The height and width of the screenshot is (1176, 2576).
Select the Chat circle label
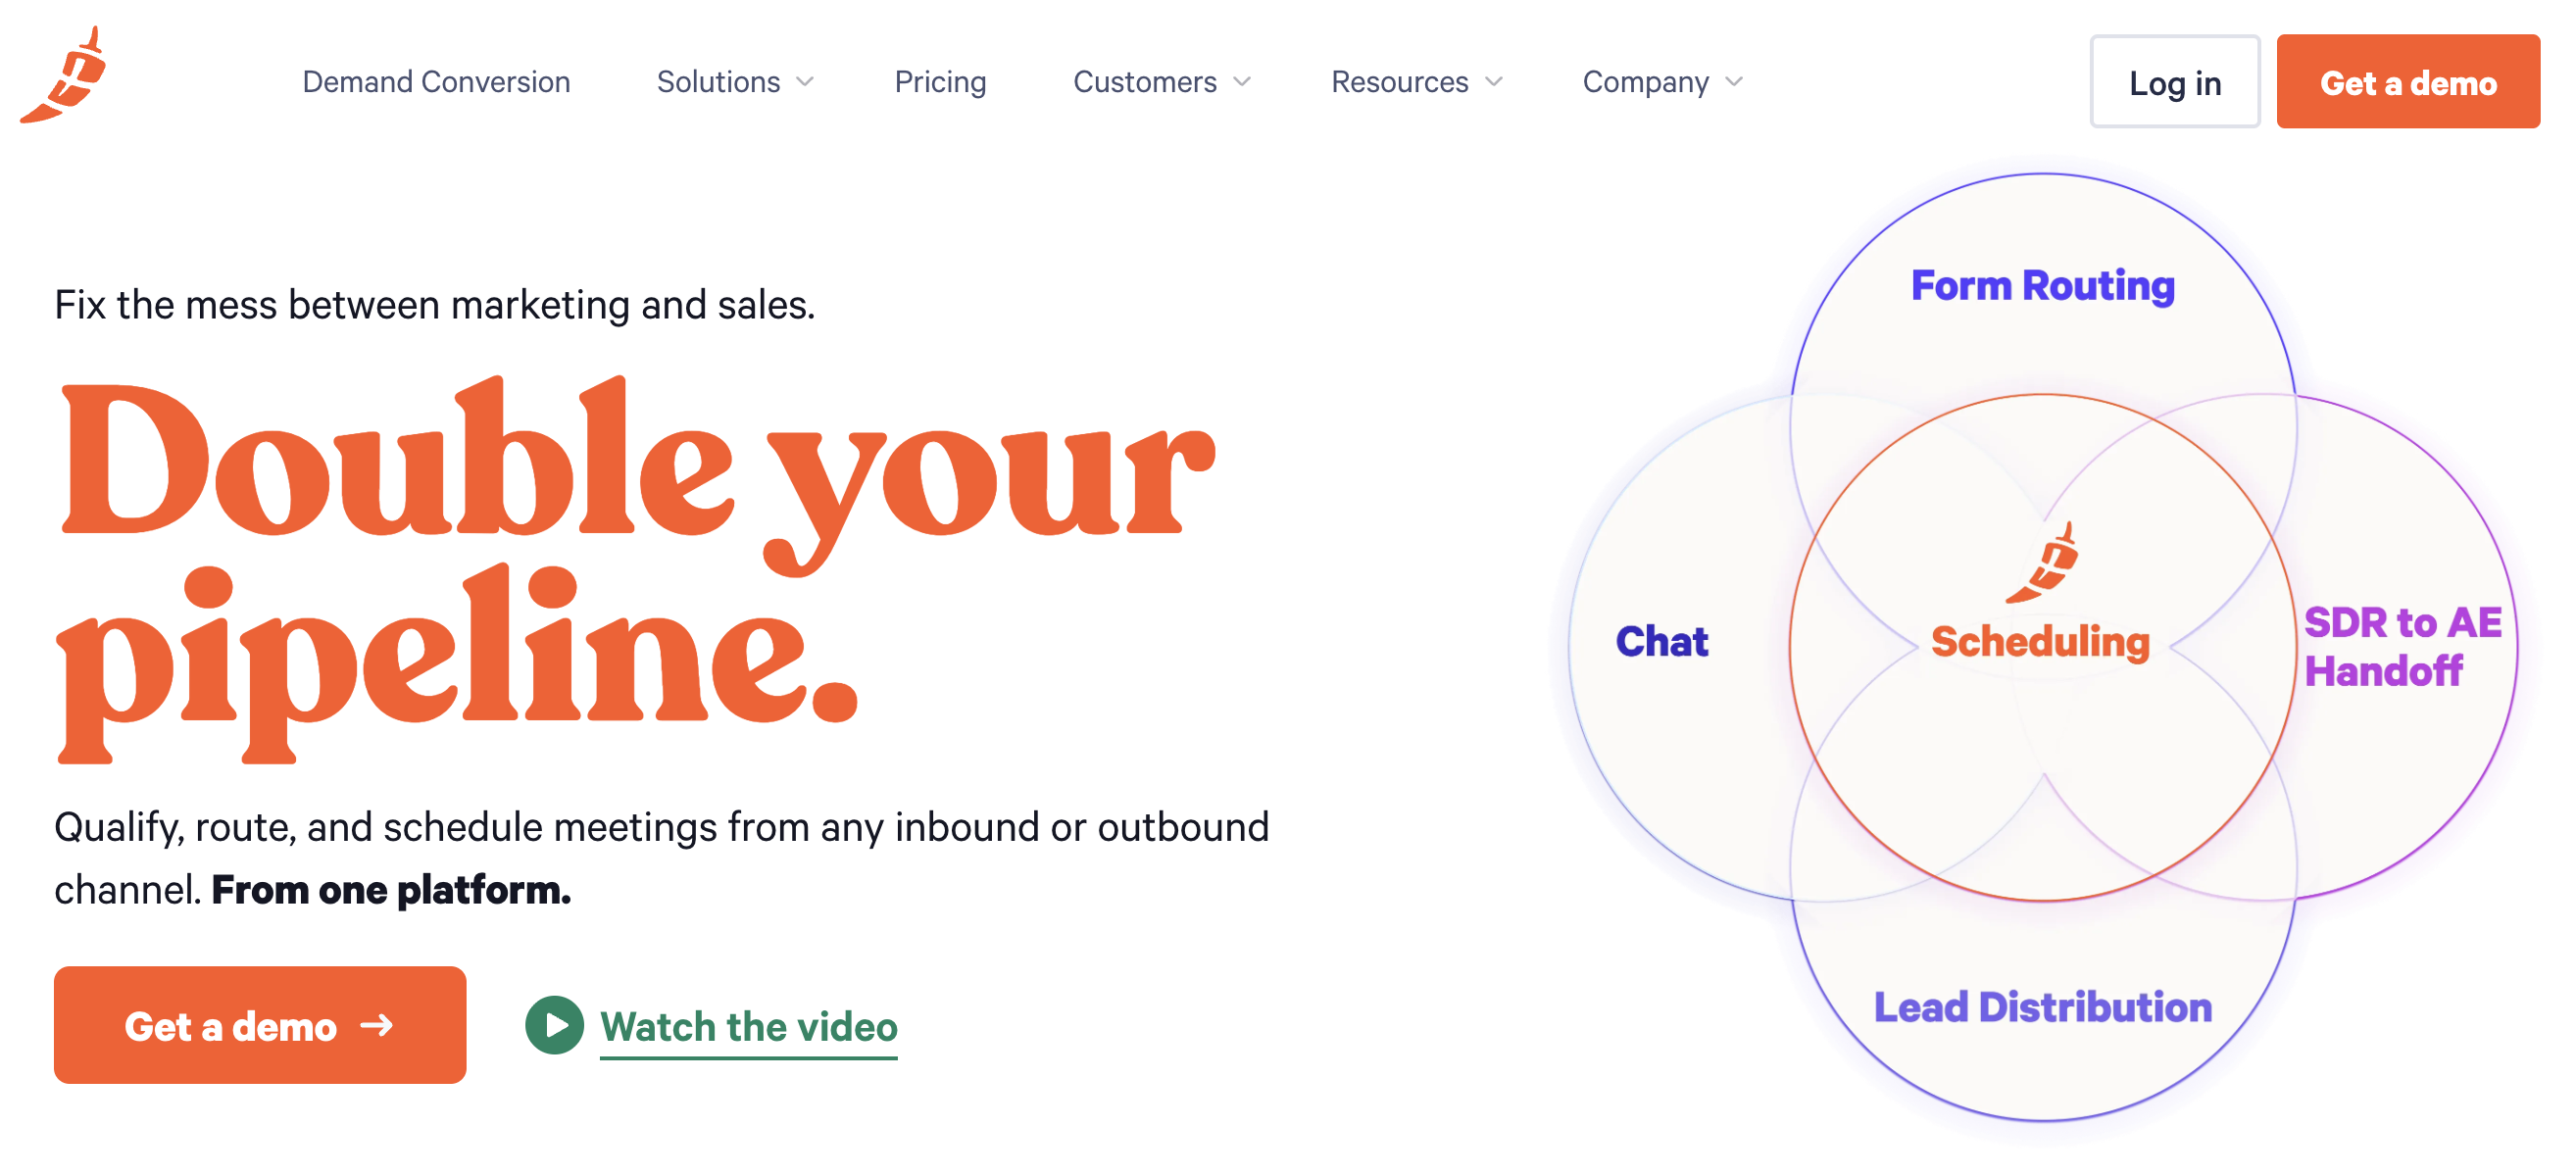point(1661,641)
